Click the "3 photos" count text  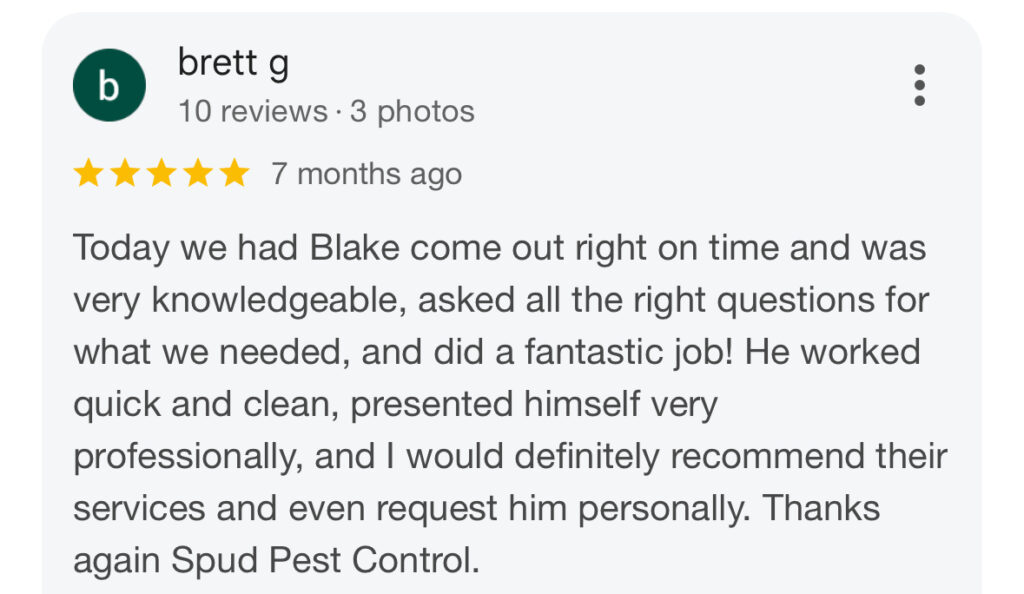click(x=412, y=111)
